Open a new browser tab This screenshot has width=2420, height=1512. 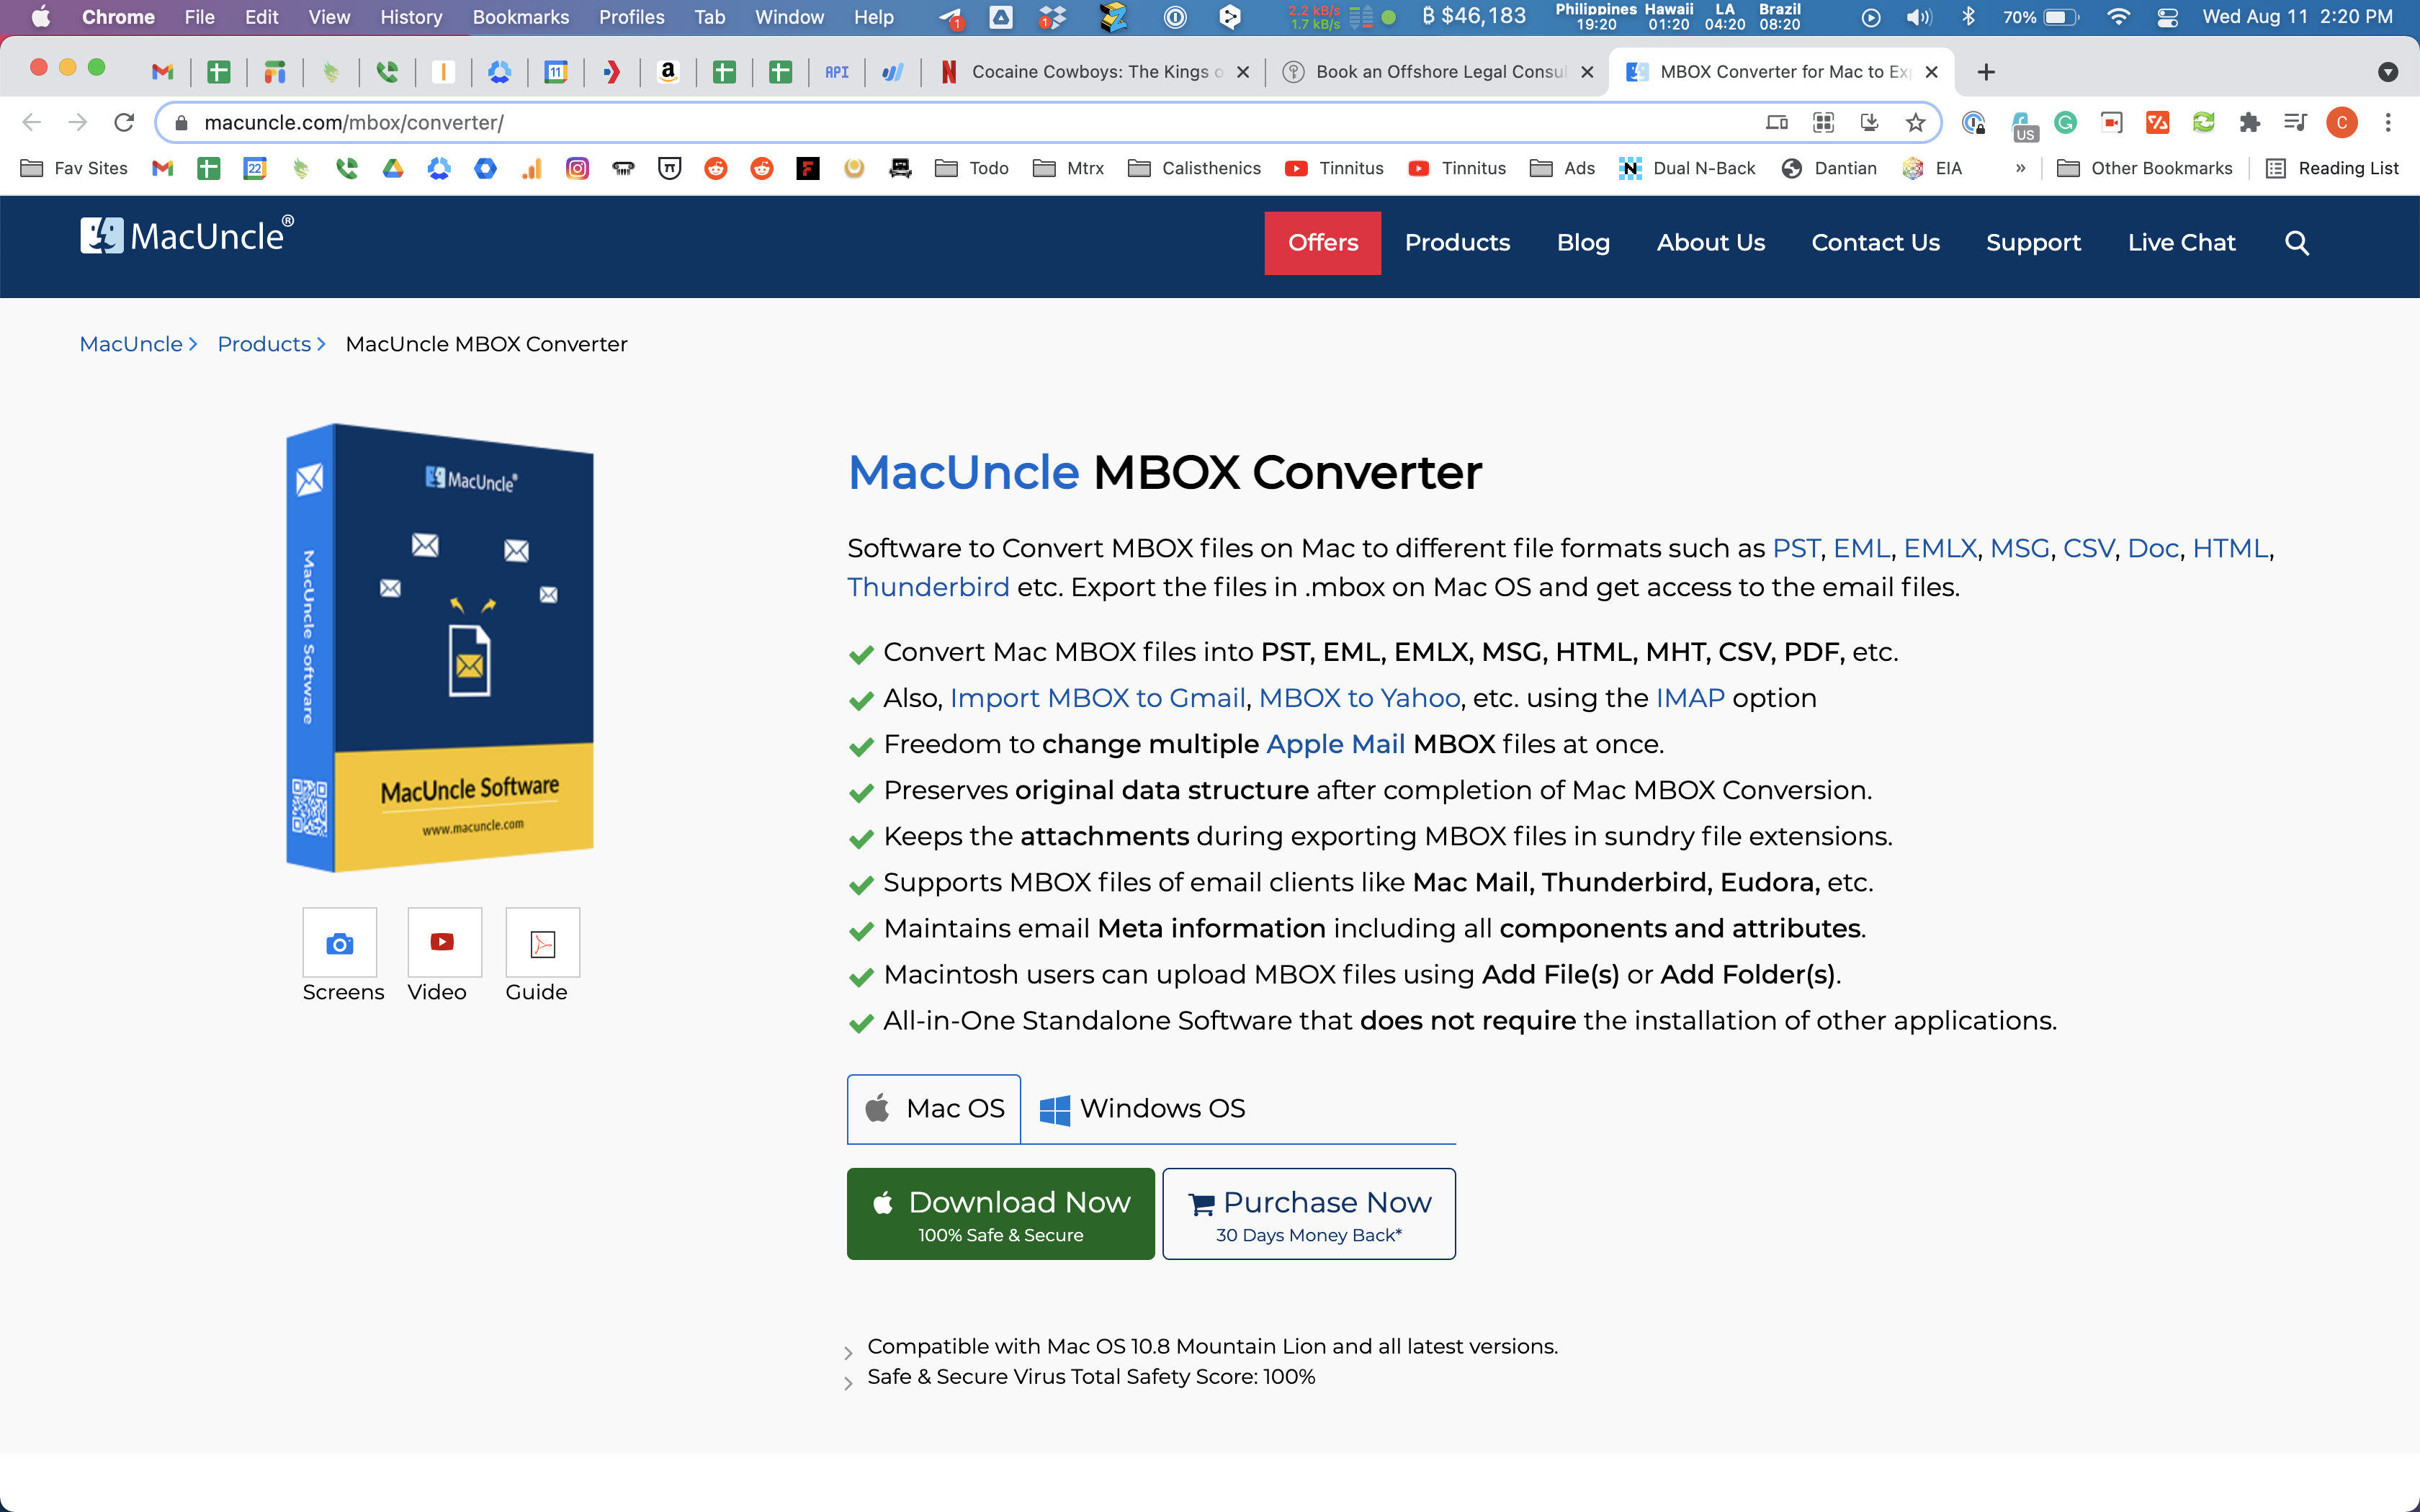pyautogui.click(x=1986, y=72)
